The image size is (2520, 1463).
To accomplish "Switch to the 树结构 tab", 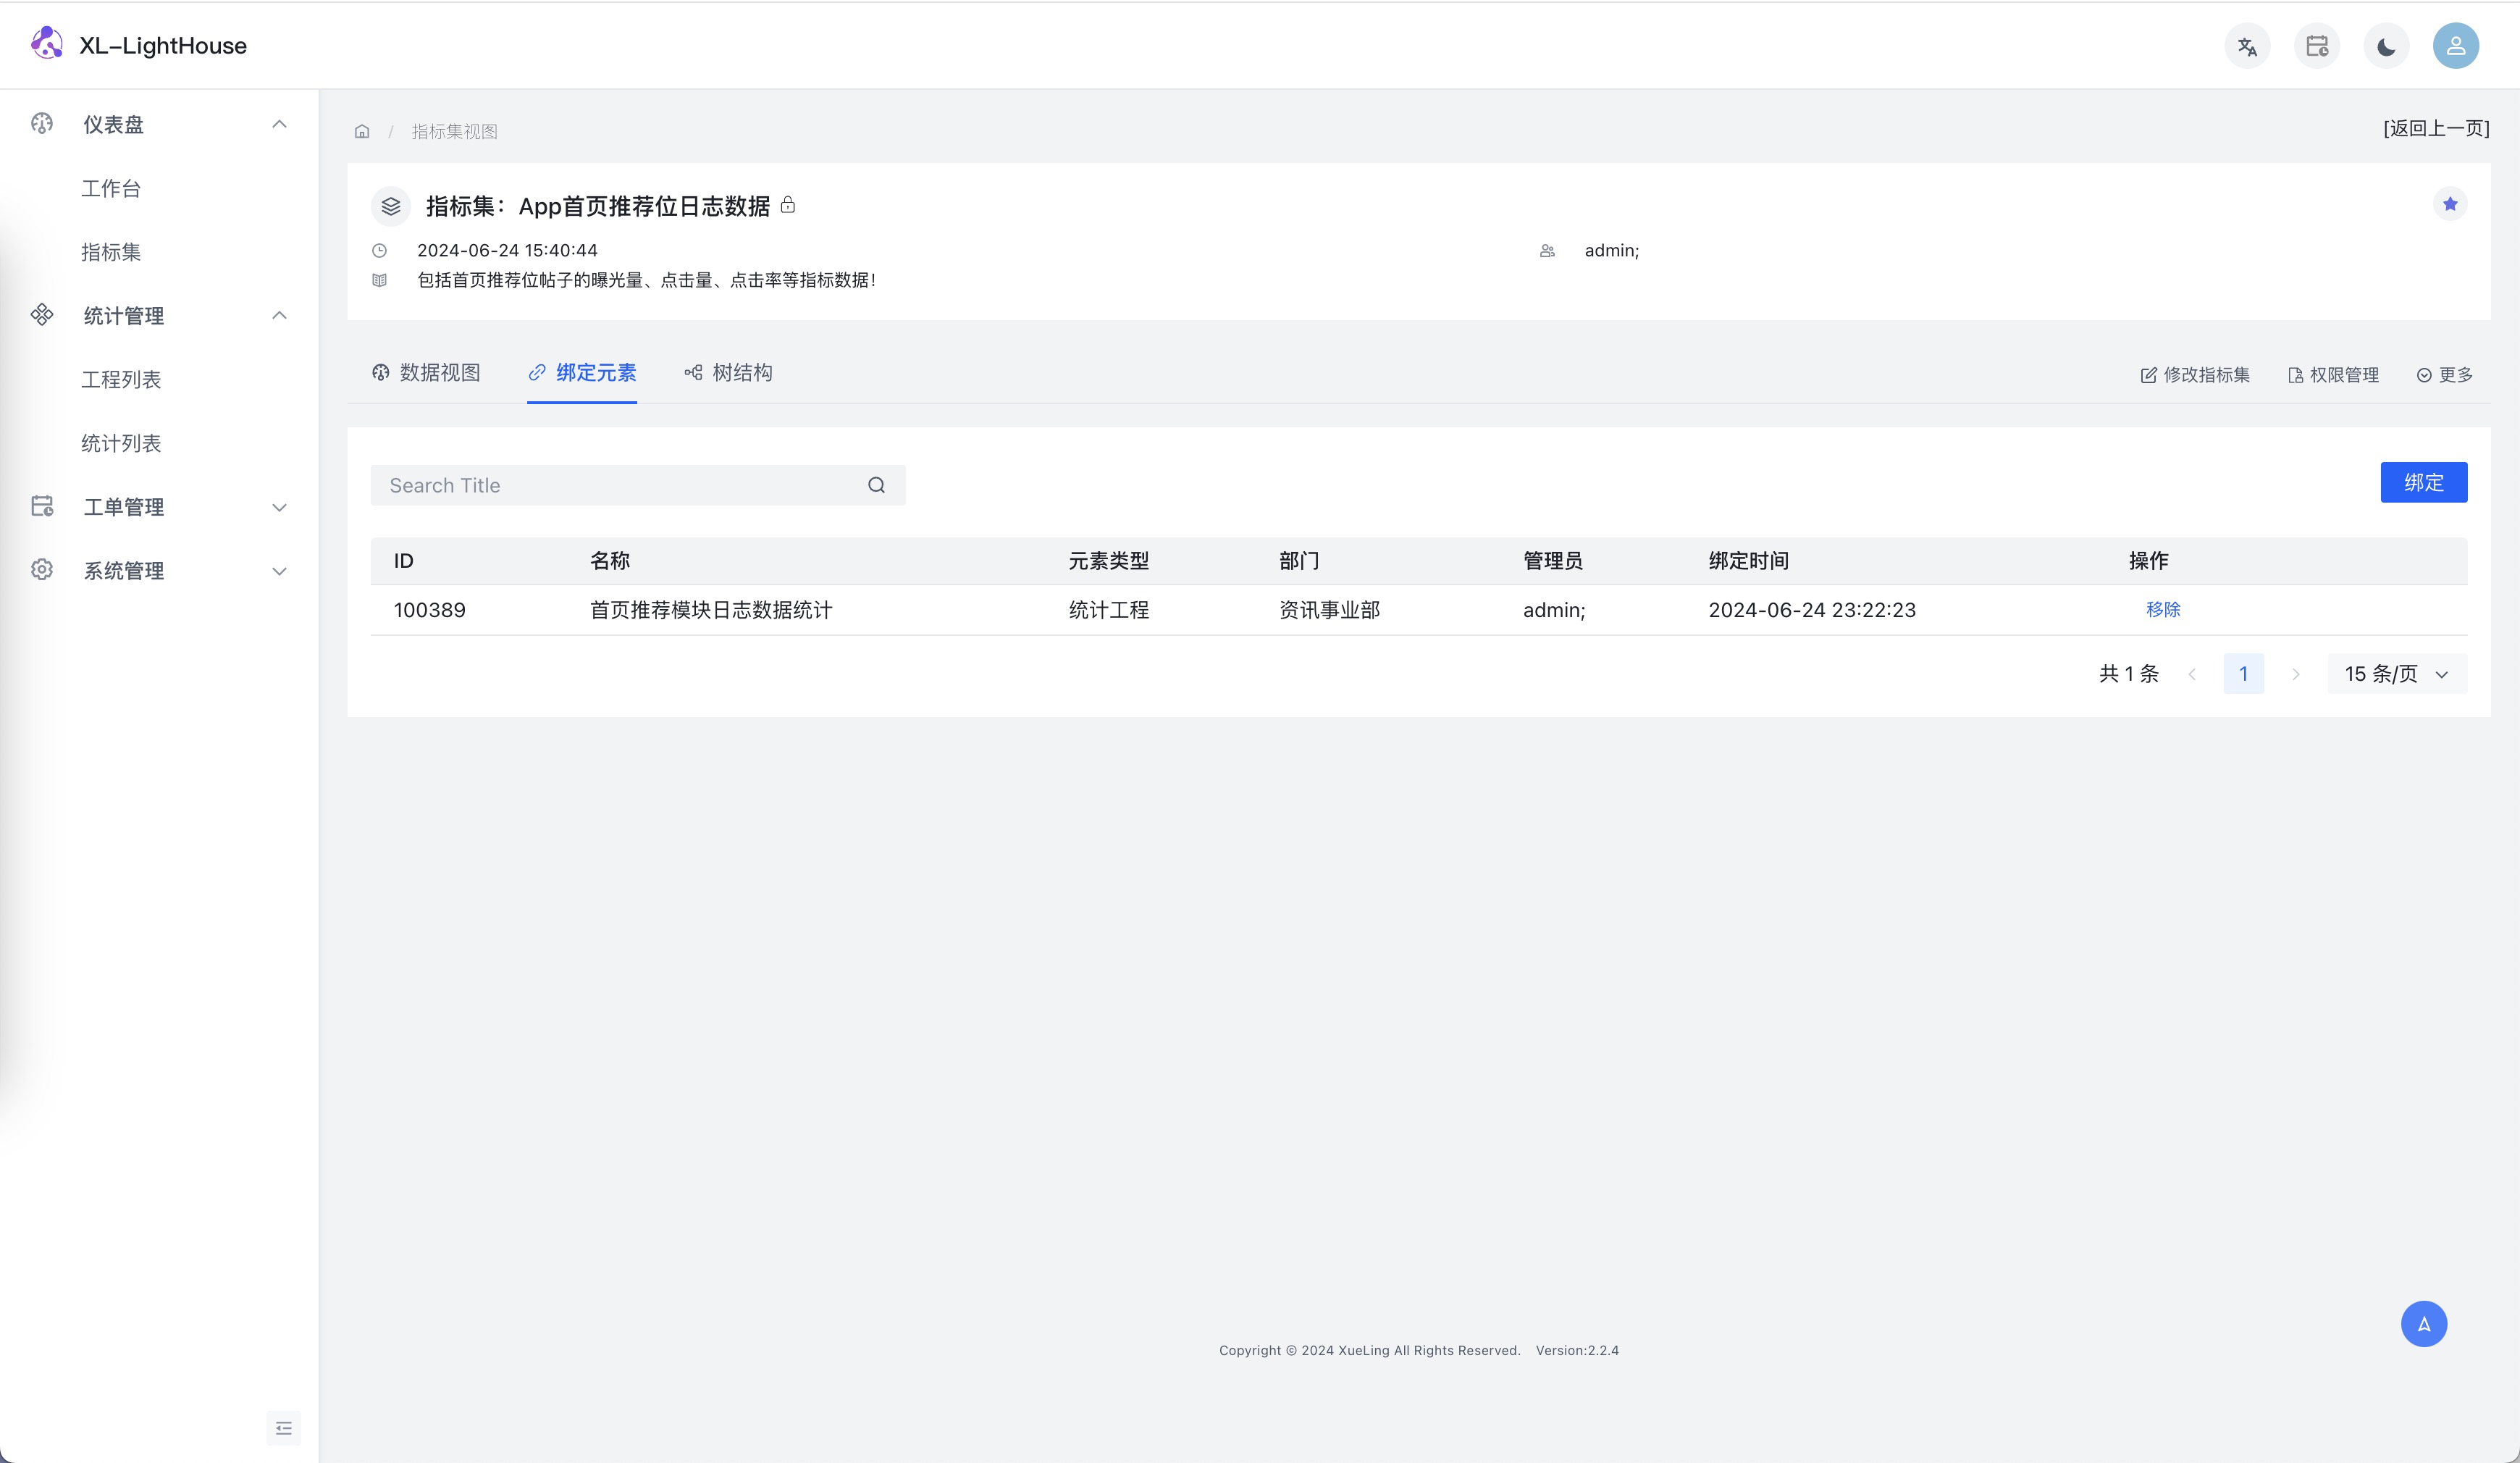I will point(728,373).
